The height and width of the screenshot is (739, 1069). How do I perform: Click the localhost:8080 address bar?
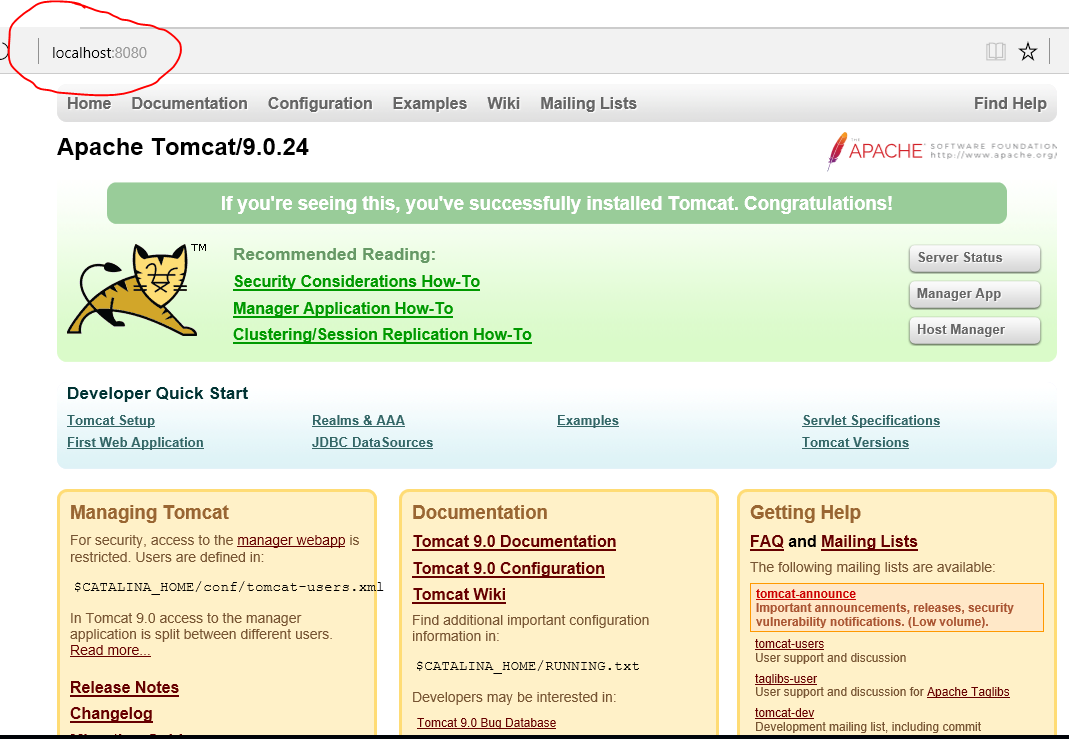(x=100, y=52)
